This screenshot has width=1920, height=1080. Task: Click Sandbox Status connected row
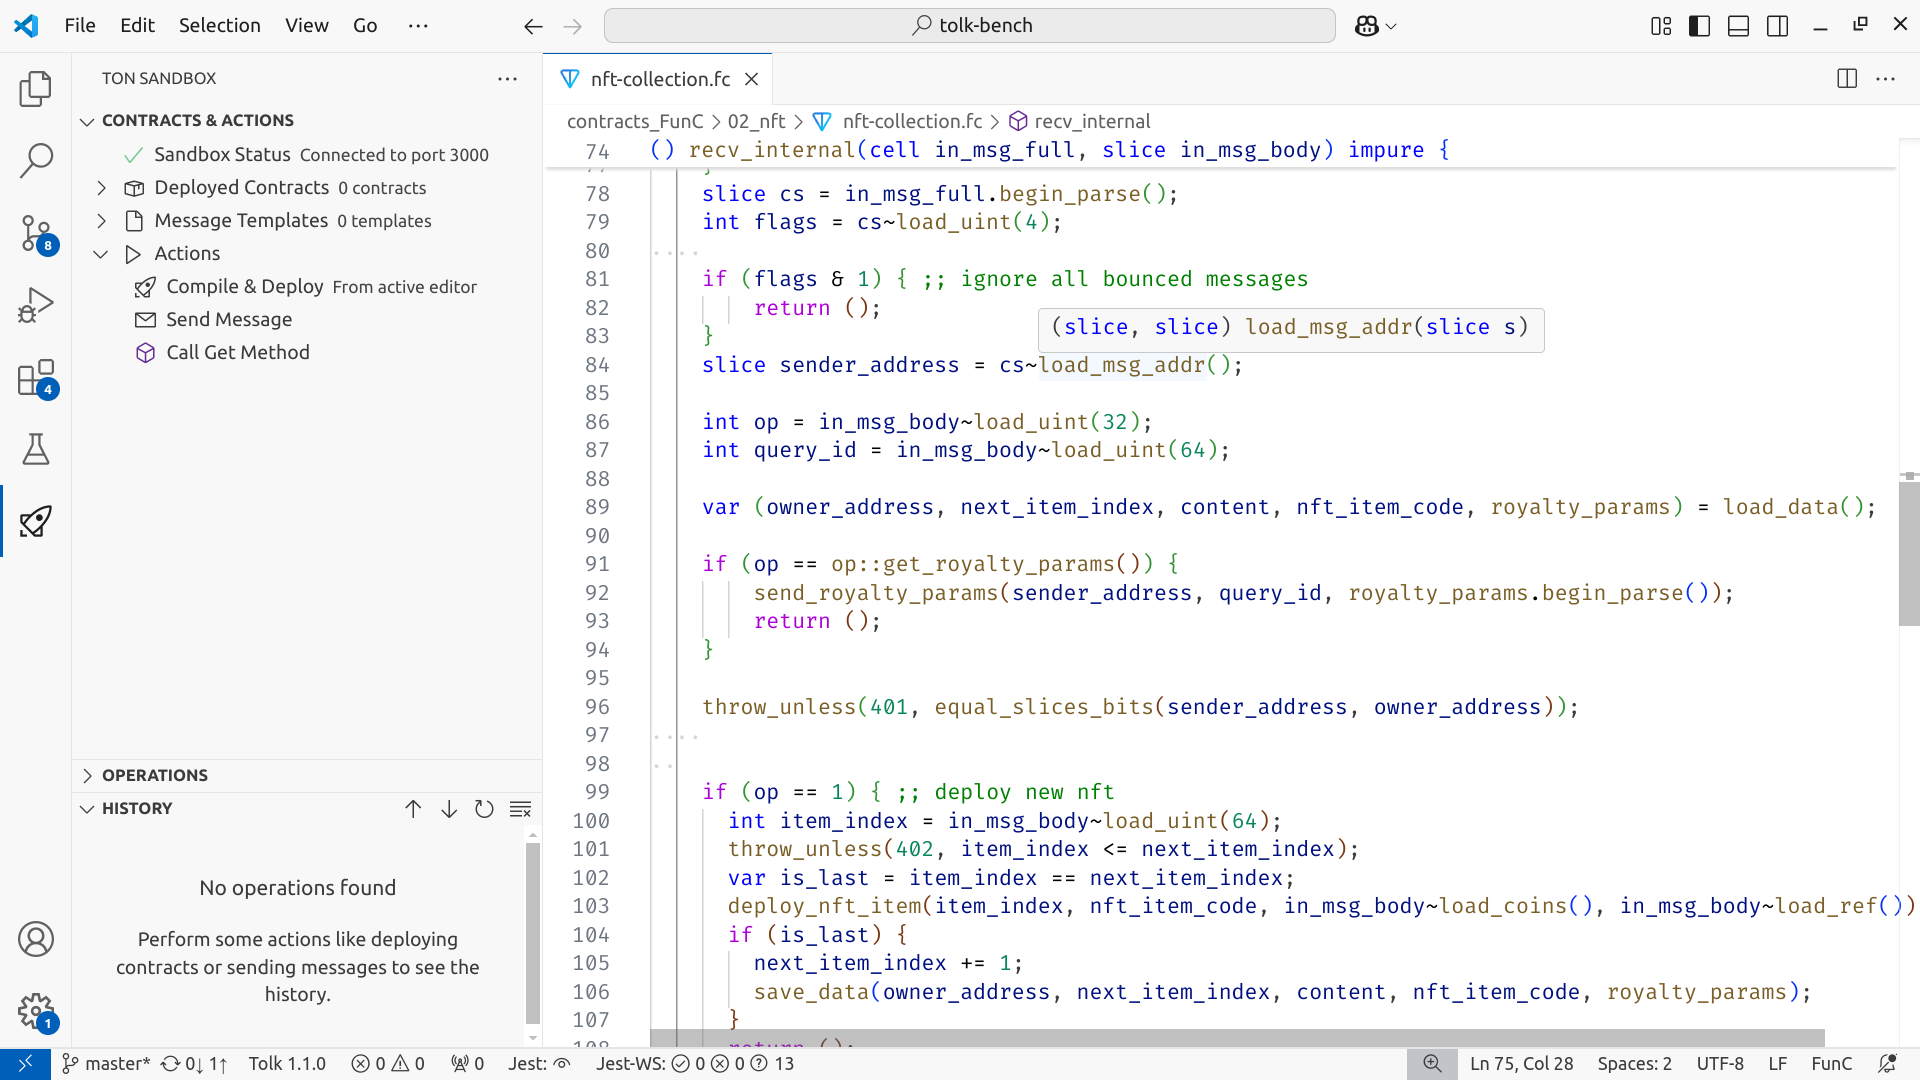[x=306, y=155]
